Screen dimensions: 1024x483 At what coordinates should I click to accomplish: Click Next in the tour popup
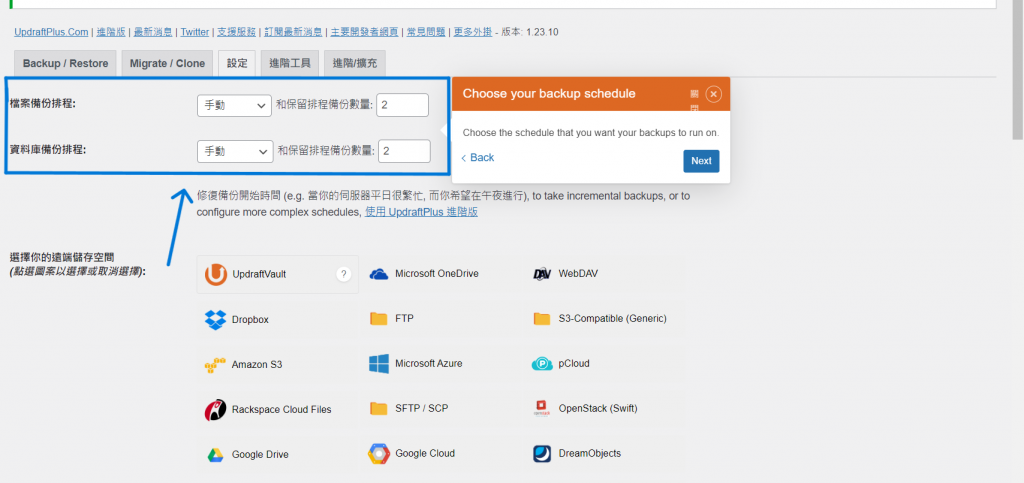701,161
